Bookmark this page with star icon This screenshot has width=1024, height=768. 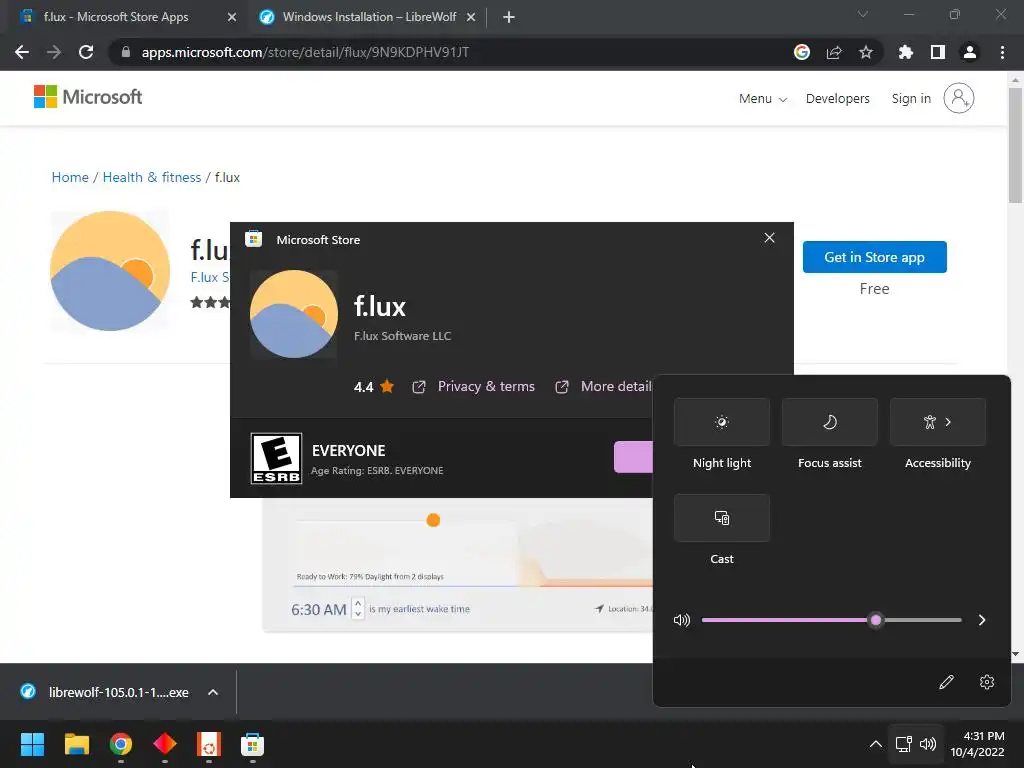coord(866,52)
